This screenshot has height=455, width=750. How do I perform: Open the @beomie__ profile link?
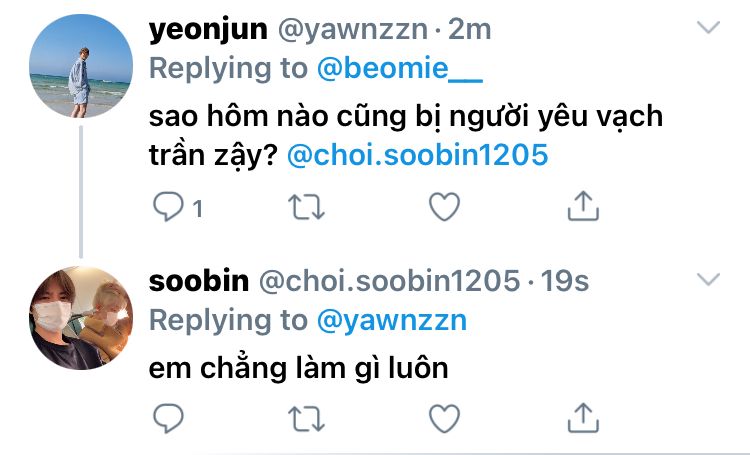(400, 68)
